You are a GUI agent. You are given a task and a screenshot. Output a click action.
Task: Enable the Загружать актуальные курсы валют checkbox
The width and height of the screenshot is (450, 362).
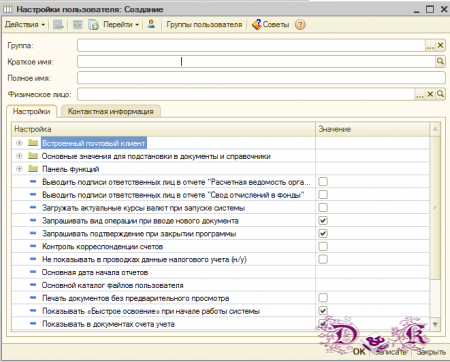323,208
